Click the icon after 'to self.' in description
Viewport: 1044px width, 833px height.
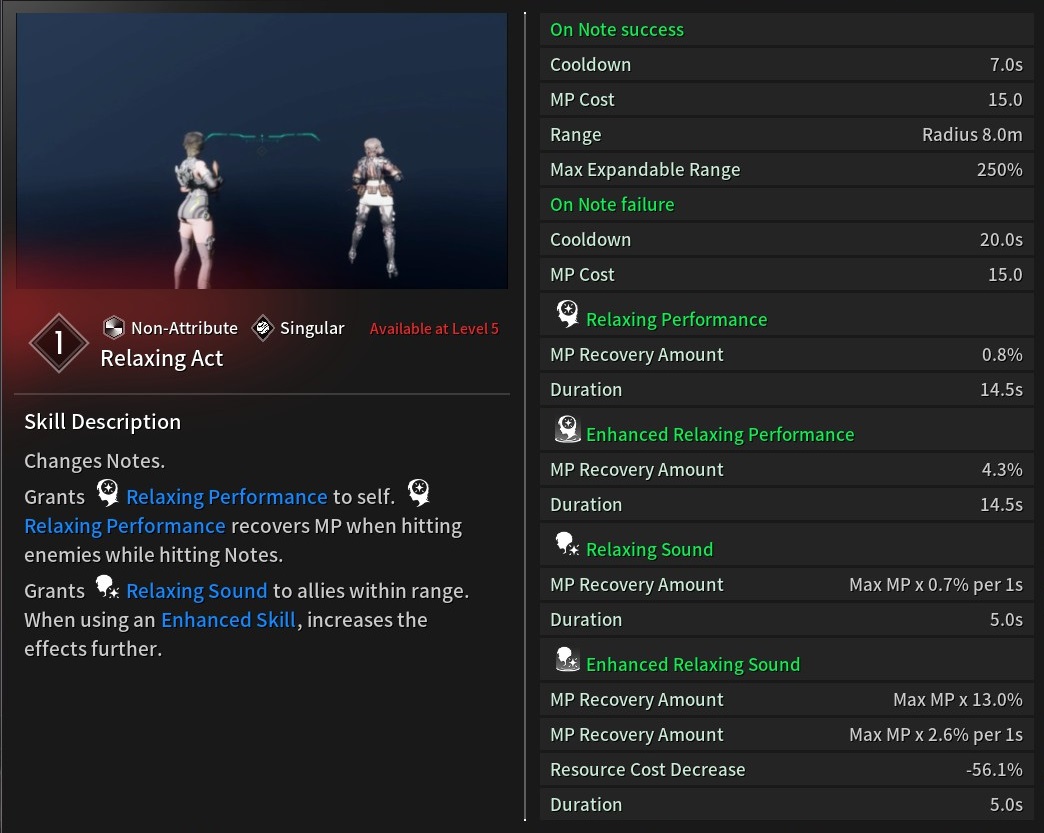pyautogui.click(x=418, y=493)
